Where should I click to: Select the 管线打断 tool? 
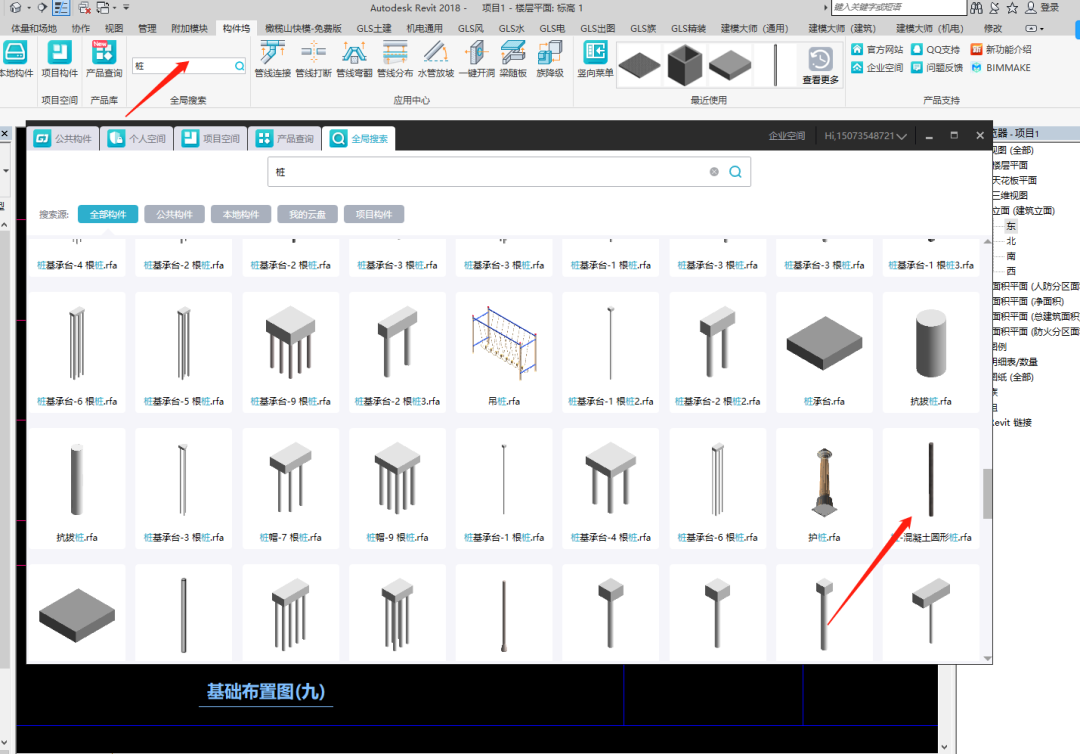pos(313,59)
